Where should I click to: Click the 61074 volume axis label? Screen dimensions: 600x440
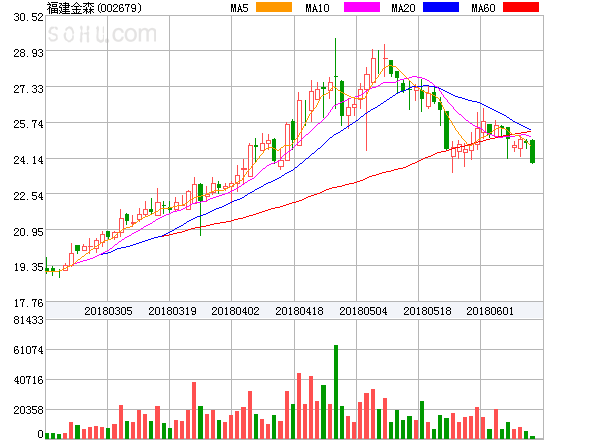28,350
